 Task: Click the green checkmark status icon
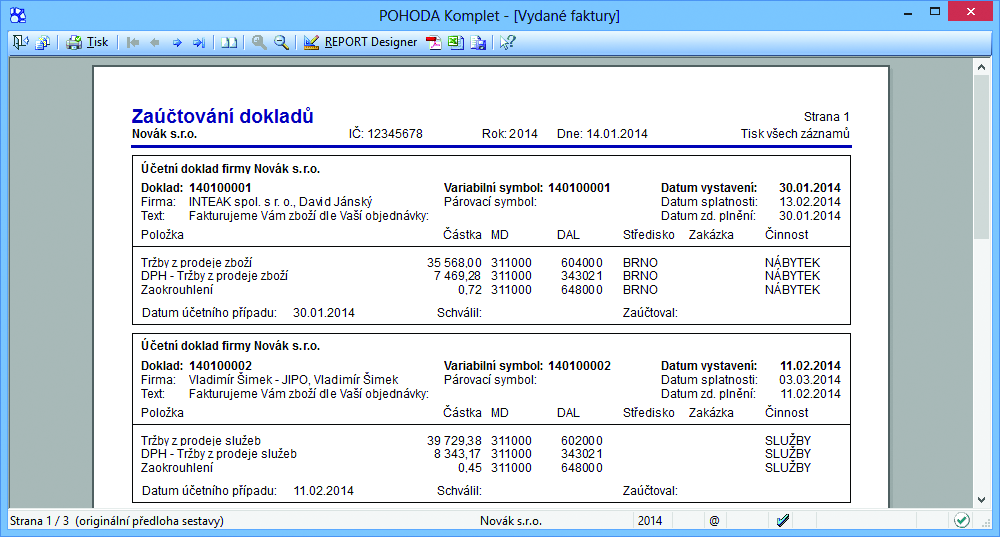tap(962, 520)
